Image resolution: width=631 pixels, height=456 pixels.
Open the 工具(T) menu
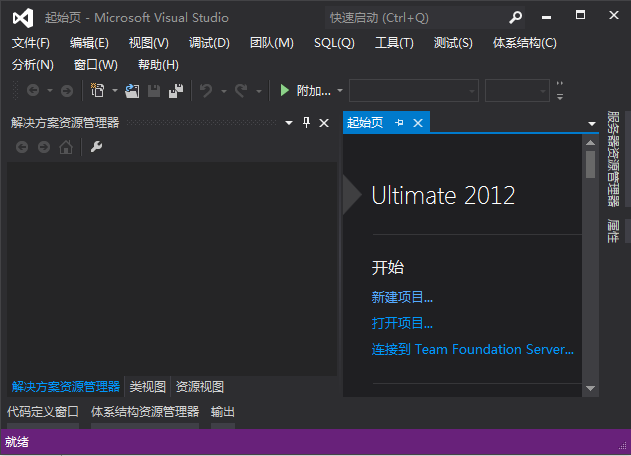pos(394,43)
